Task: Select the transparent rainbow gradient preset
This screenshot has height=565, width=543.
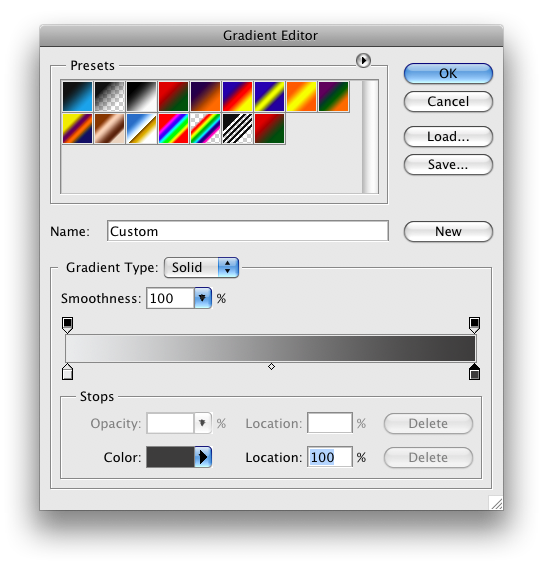Action: pos(205,128)
